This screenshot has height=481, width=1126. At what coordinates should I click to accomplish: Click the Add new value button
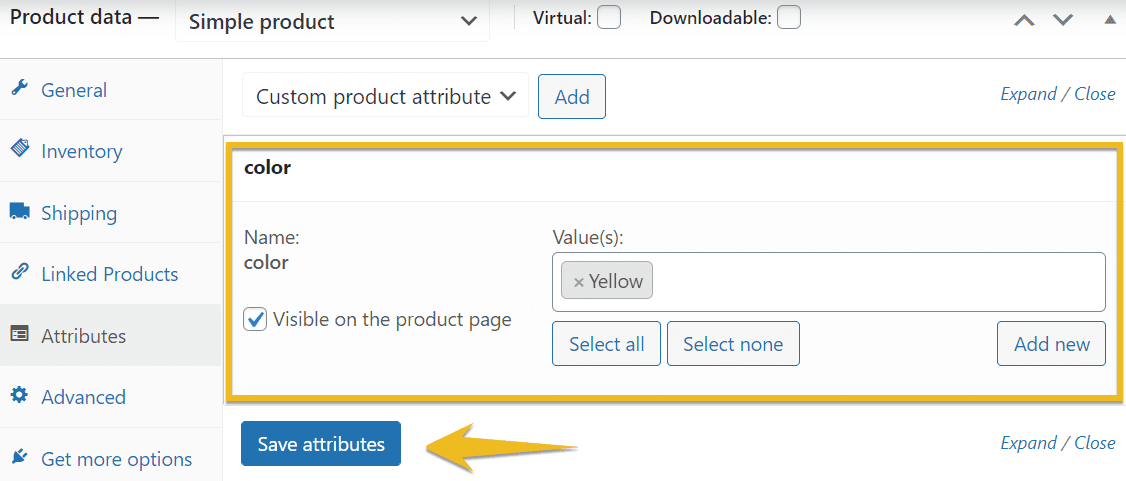pos(1052,344)
